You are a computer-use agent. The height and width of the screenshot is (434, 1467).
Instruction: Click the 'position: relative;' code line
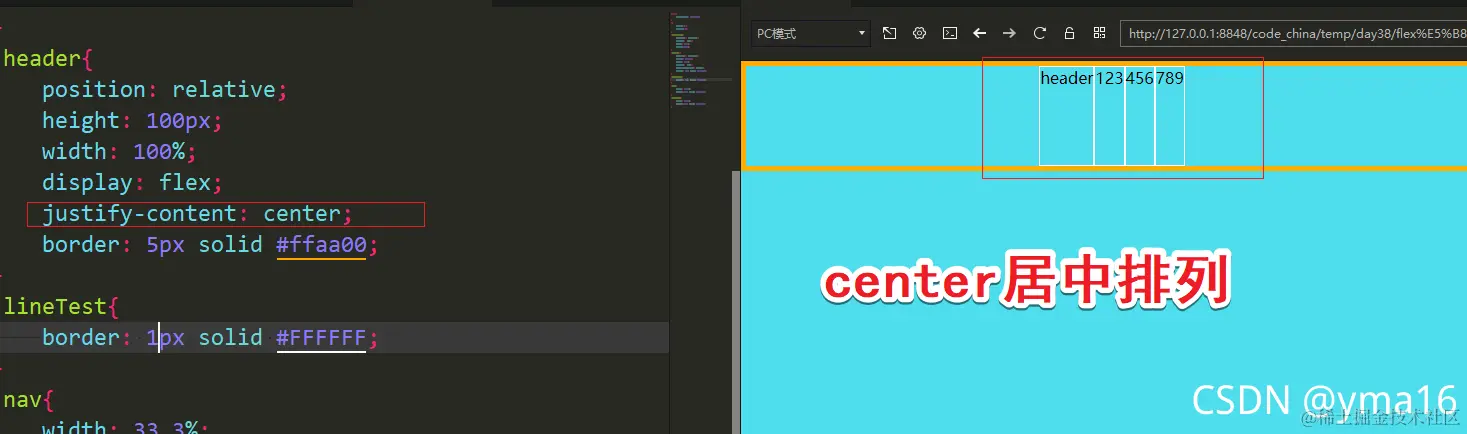[x=164, y=90]
